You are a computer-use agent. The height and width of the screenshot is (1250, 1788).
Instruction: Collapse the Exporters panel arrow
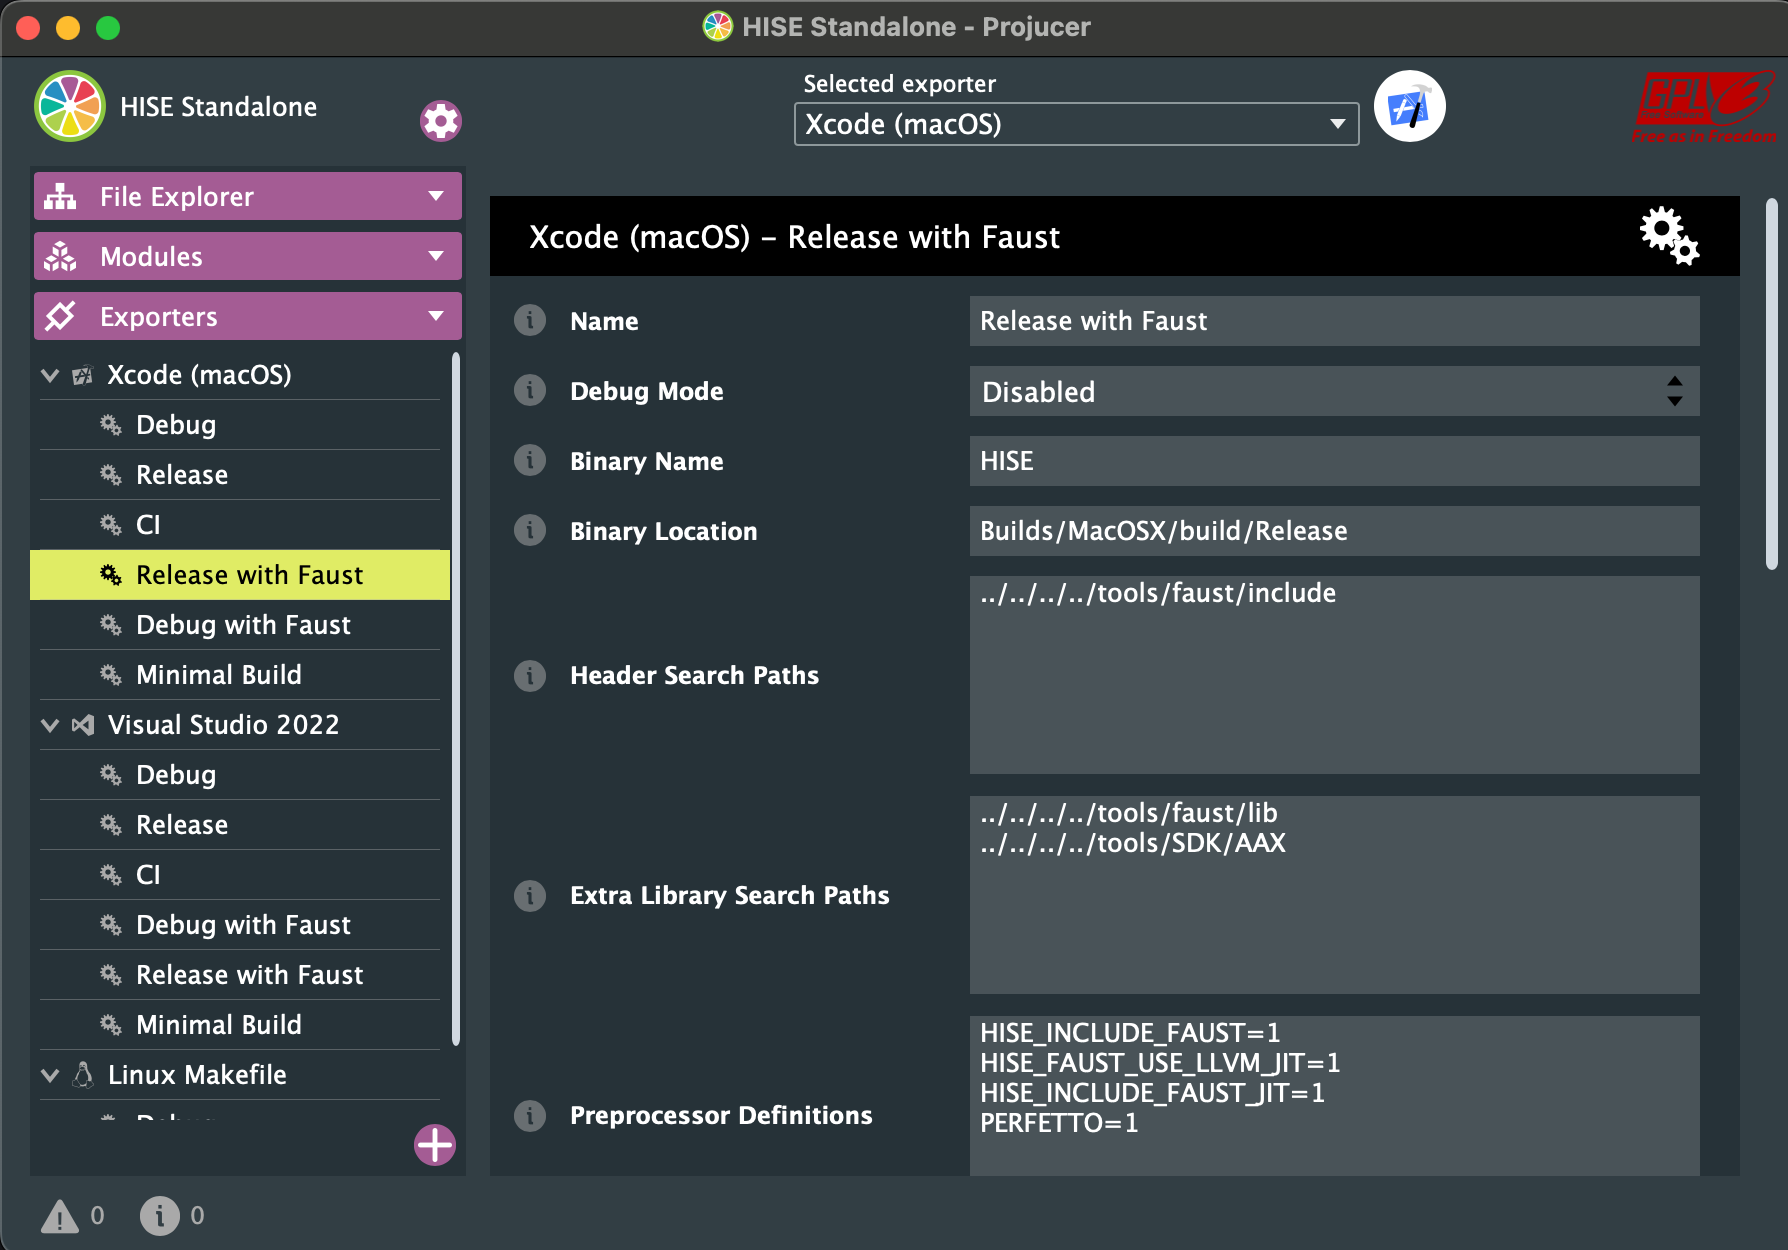tap(436, 316)
